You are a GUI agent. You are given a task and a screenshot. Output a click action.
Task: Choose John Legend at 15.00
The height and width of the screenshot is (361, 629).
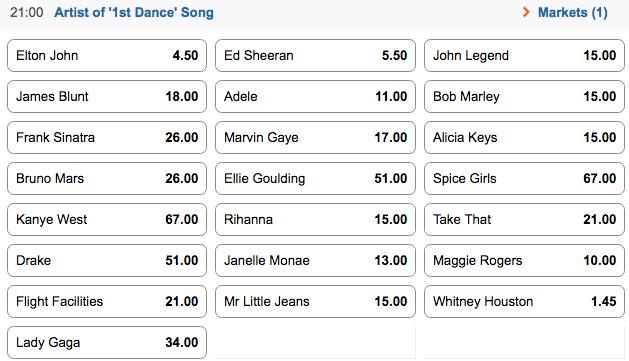(x=524, y=55)
